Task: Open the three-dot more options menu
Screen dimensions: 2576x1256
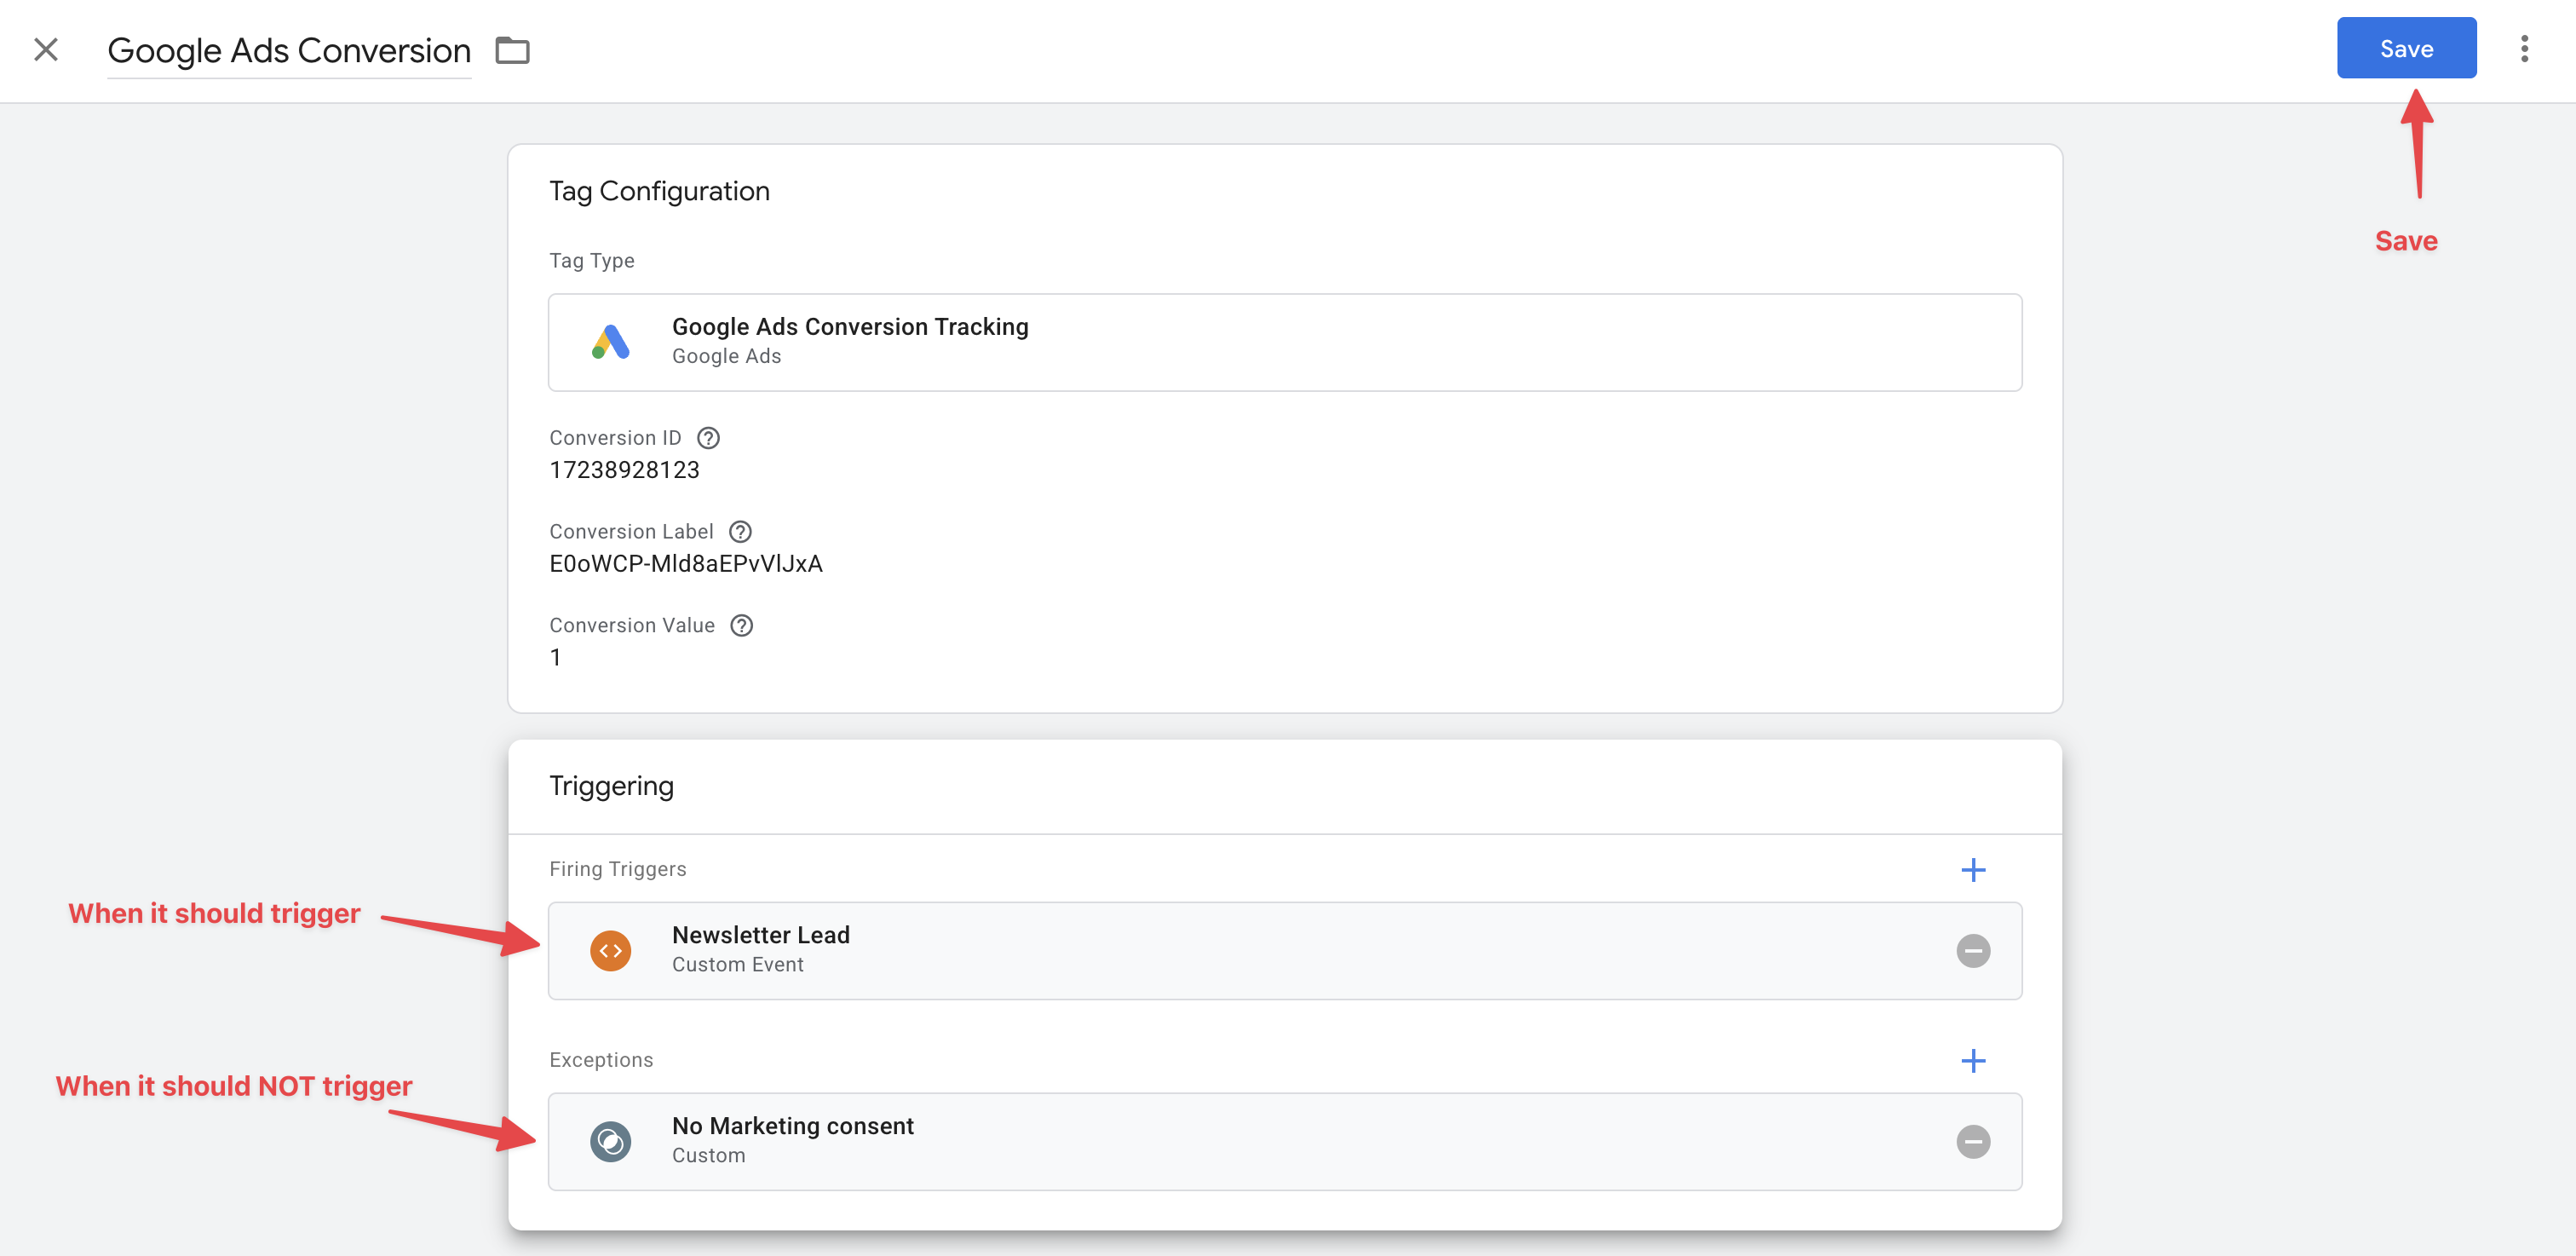Action: [x=2524, y=49]
